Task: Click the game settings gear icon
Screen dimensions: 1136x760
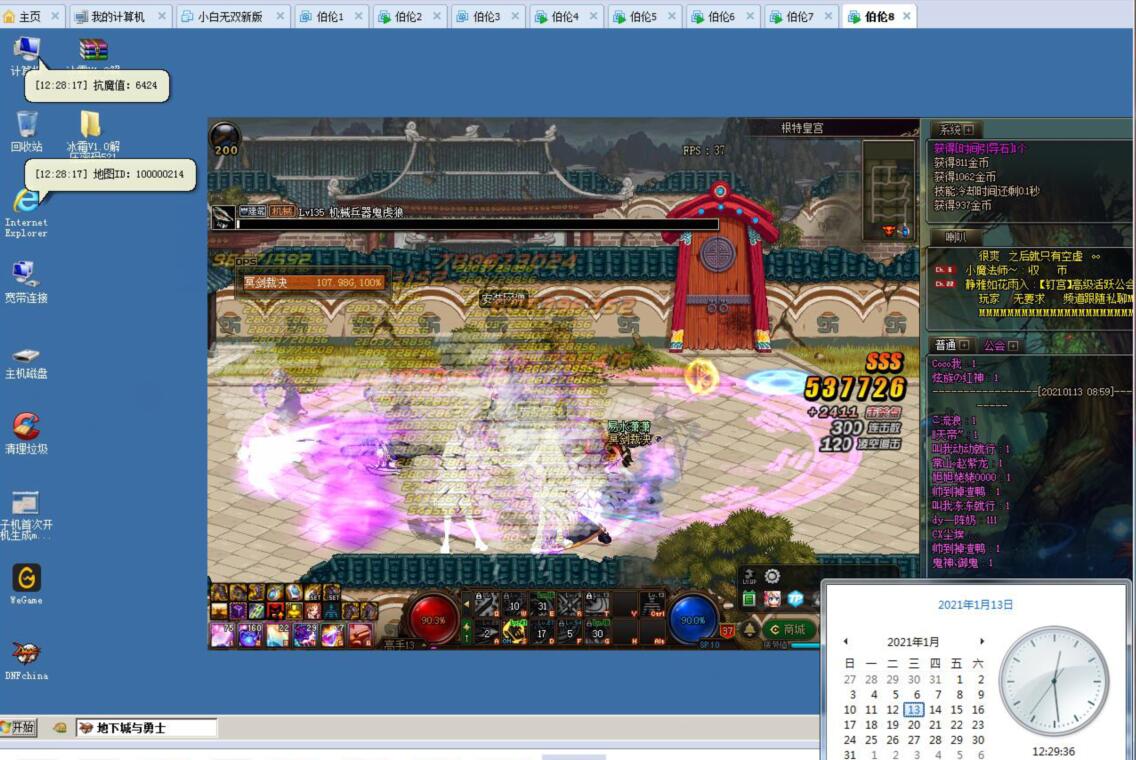Action: click(772, 576)
